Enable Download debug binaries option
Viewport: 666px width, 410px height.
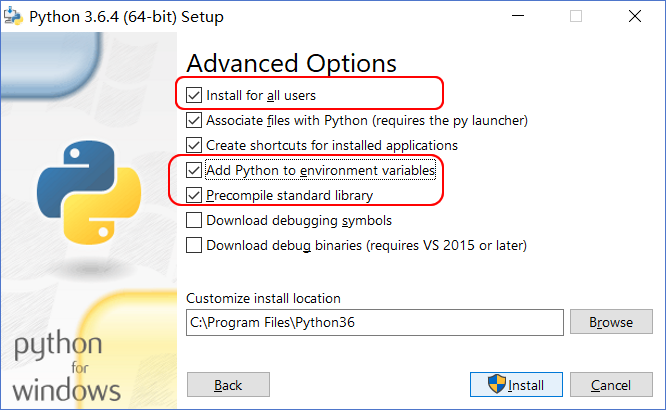tap(194, 245)
